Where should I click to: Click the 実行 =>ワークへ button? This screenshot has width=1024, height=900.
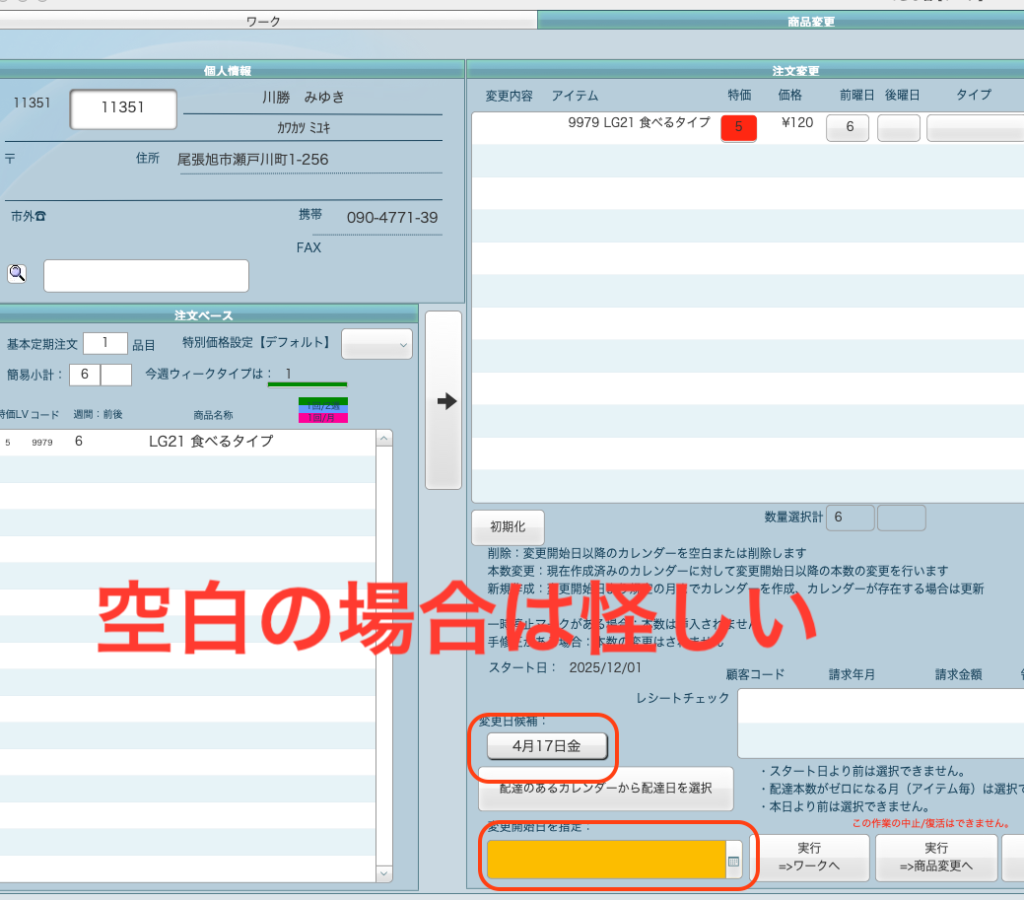[809, 858]
